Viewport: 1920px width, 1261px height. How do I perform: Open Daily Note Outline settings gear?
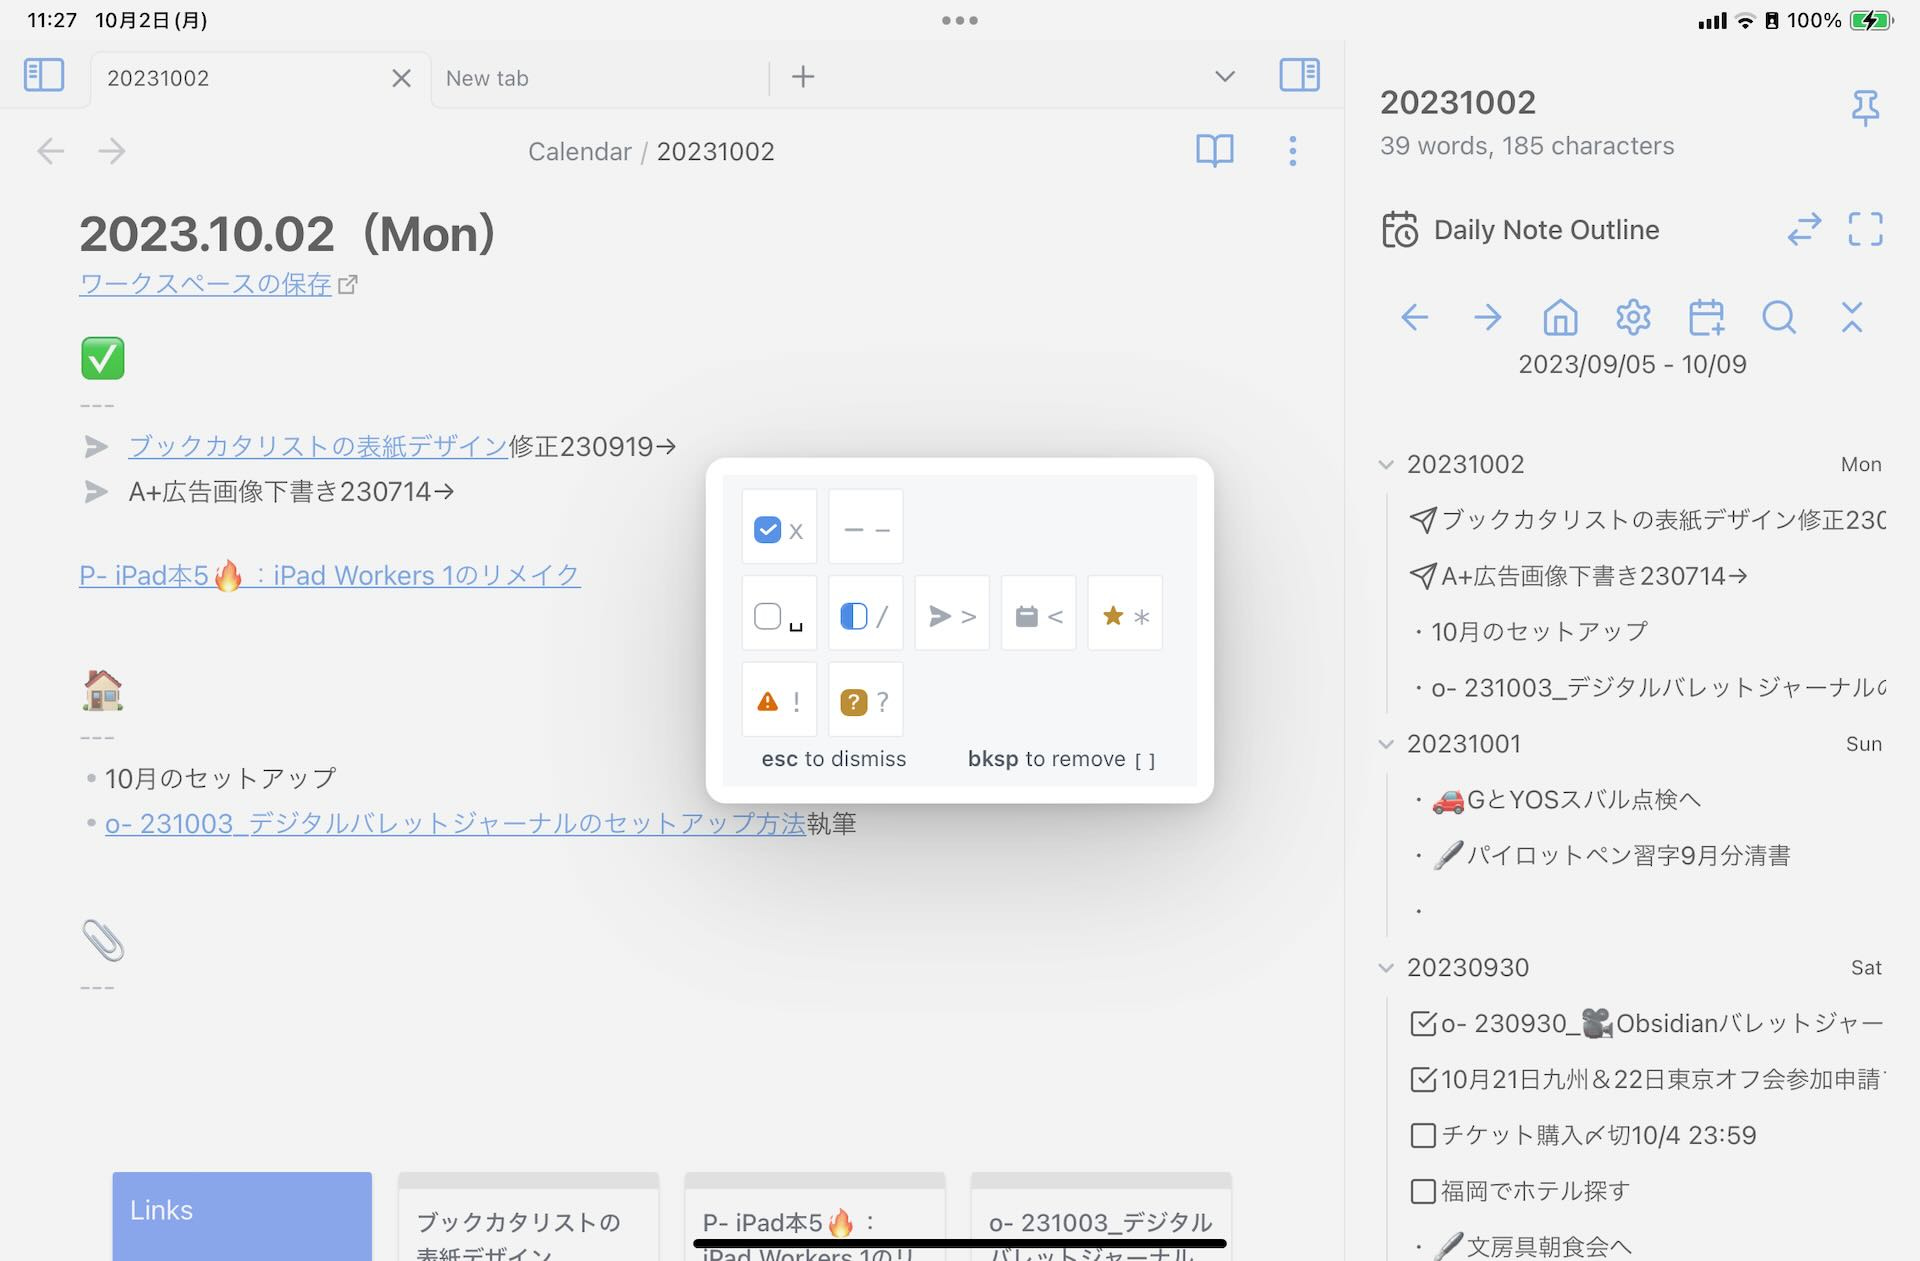[1632, 318]
